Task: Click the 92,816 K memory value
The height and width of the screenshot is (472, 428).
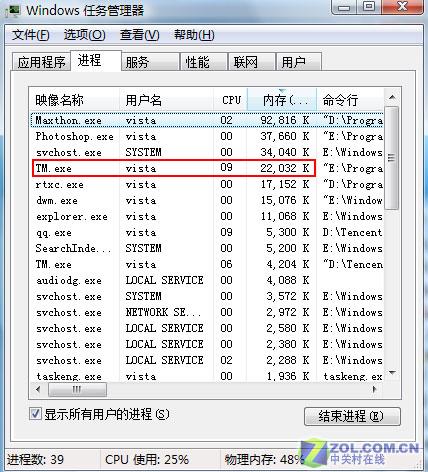Action: point(285,120)
